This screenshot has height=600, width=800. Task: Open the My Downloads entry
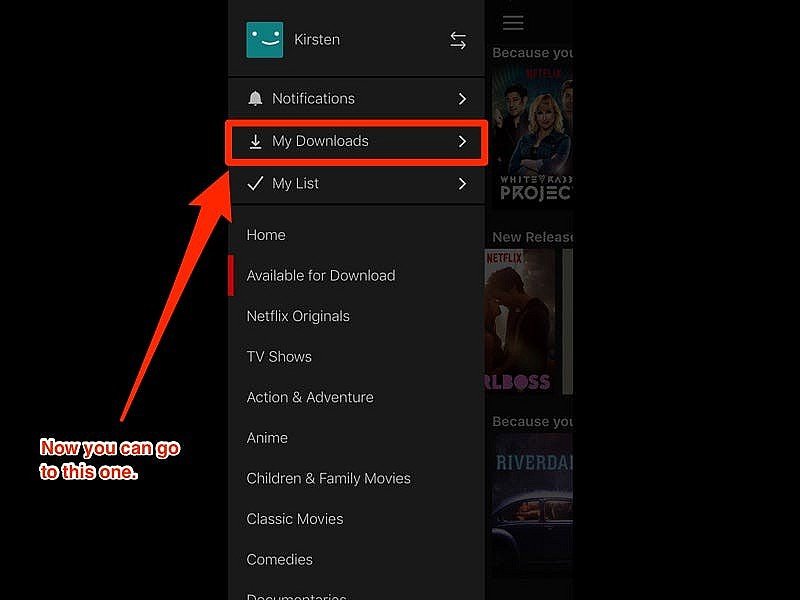(x=356, y=141)
